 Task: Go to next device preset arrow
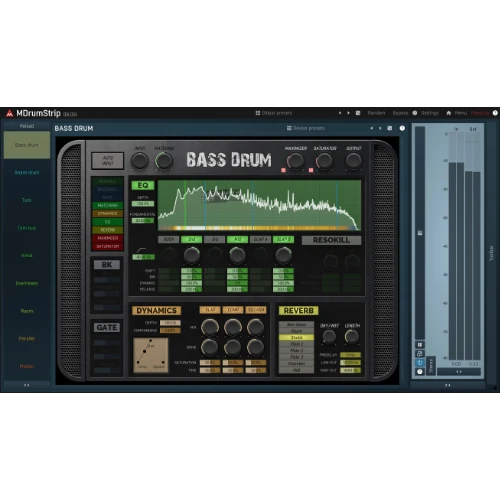[380, 128]
